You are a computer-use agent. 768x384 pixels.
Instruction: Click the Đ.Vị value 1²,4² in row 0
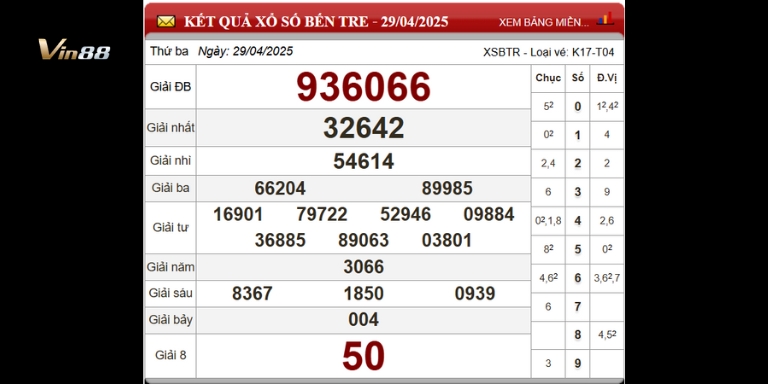[607, 105]
